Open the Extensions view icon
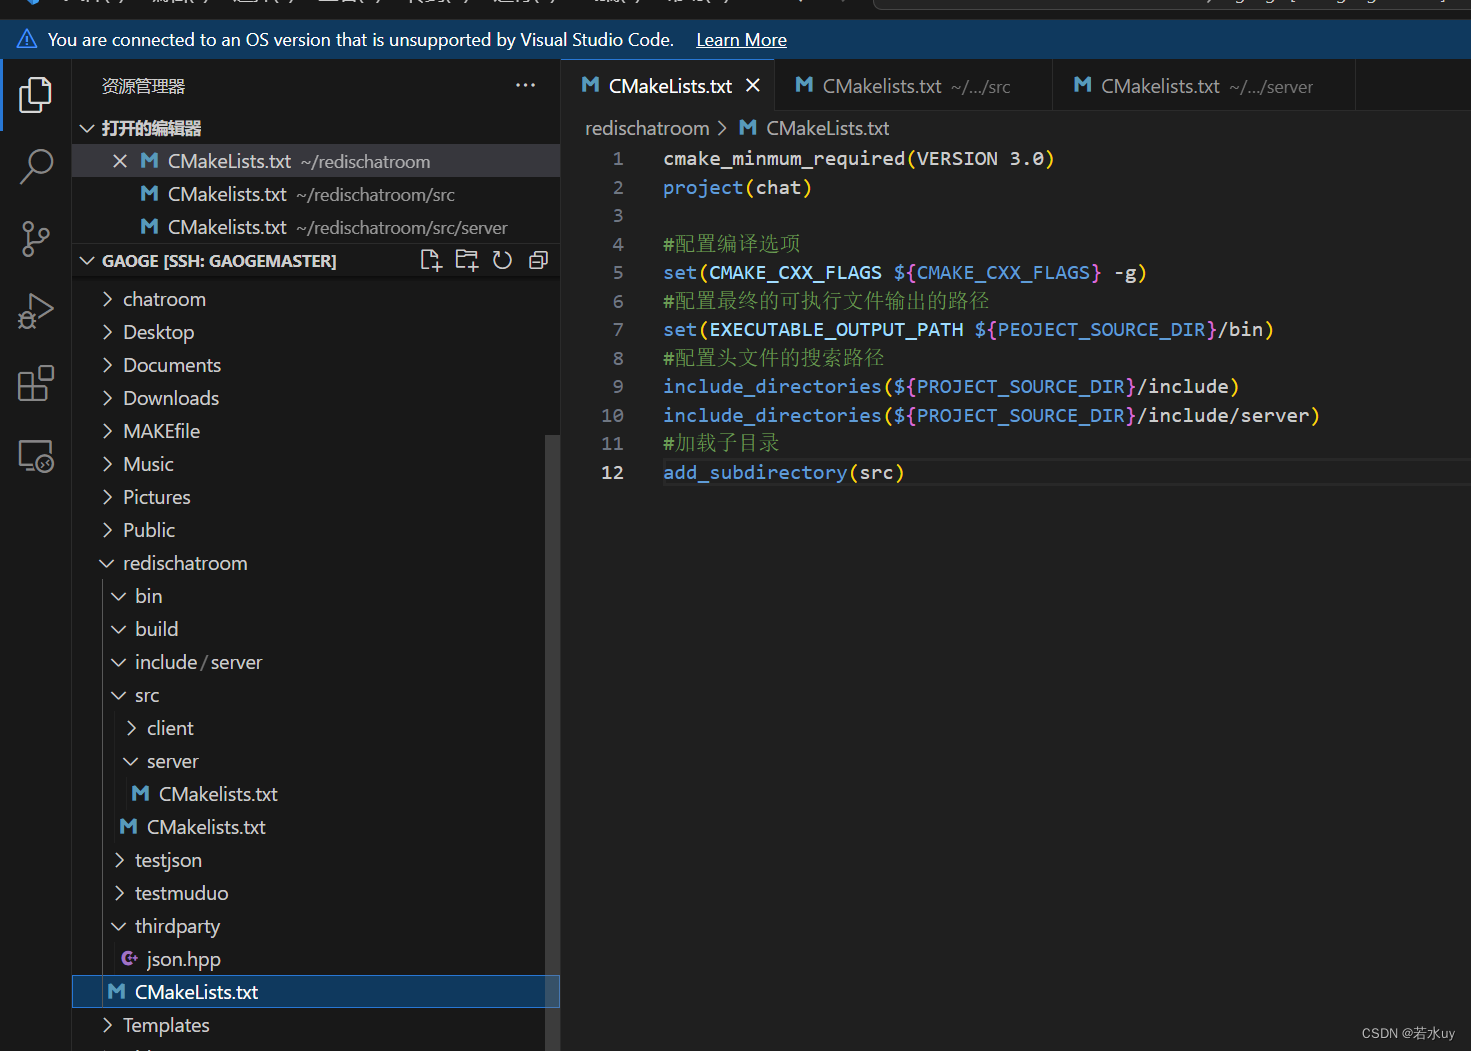This screenshot has width=1471, height=1051. click(x=36, y=383)
